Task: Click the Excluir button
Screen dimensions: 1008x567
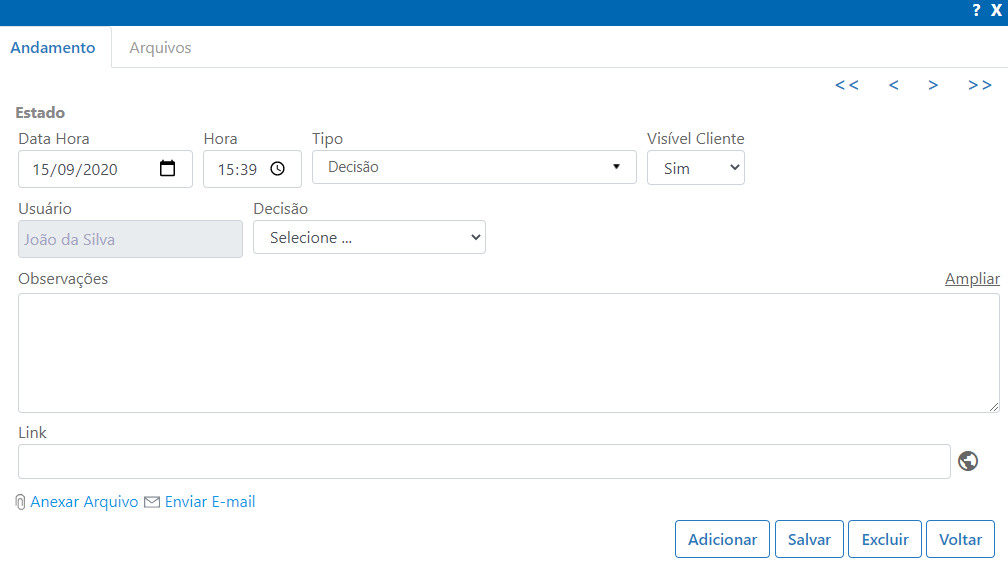Action: tap(885, 539)
